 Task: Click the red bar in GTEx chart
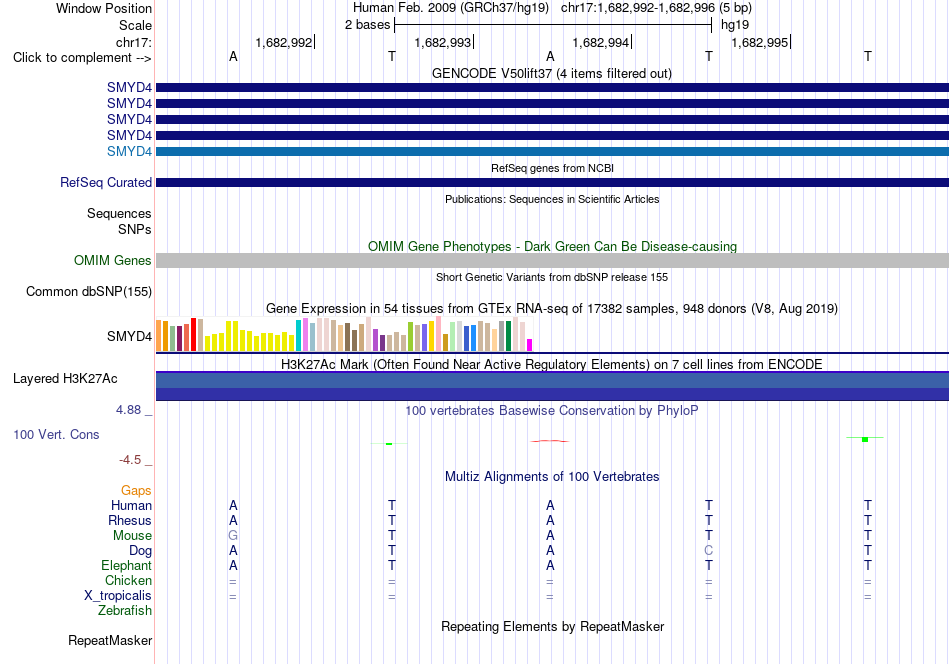pyautogui.click(x=193, y=334)
